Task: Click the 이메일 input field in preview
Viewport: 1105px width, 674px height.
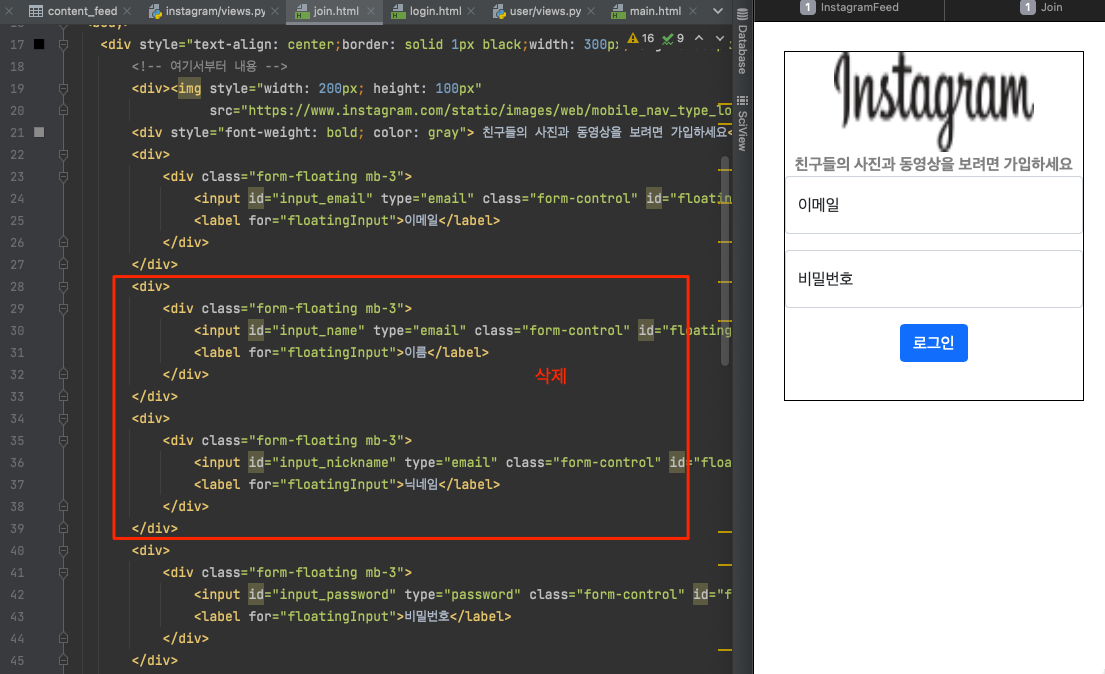Action: pyautogui.click(x=934, y=205)
